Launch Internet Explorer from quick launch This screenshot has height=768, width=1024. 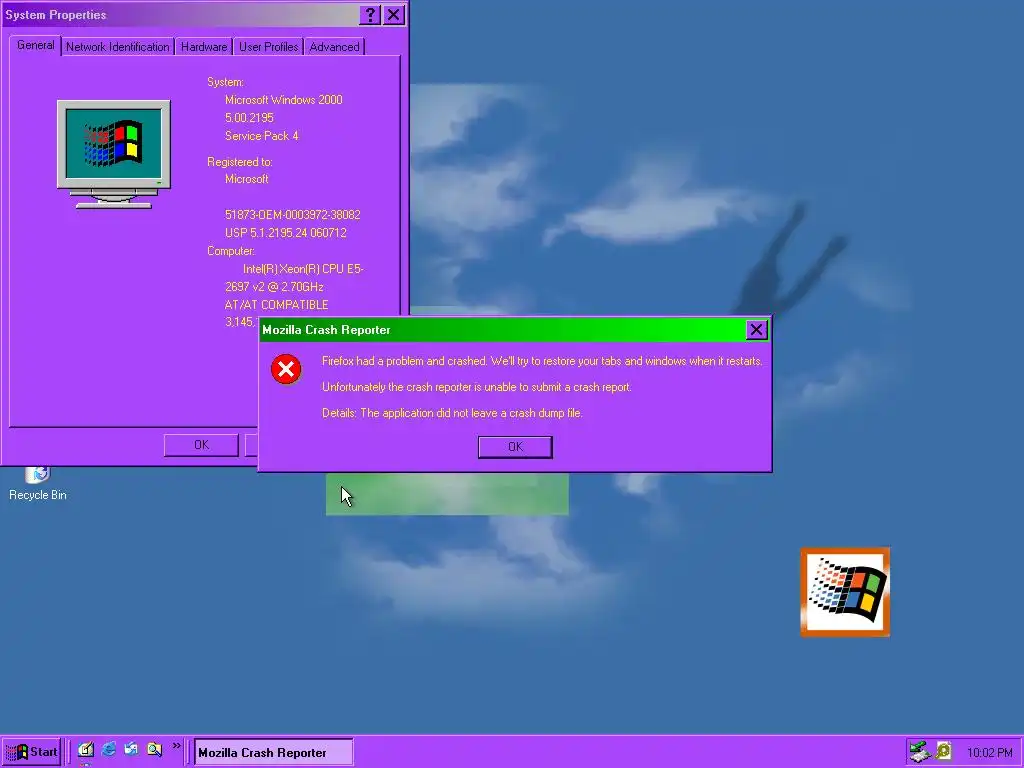pyautogui.click(x=108, y=750)
